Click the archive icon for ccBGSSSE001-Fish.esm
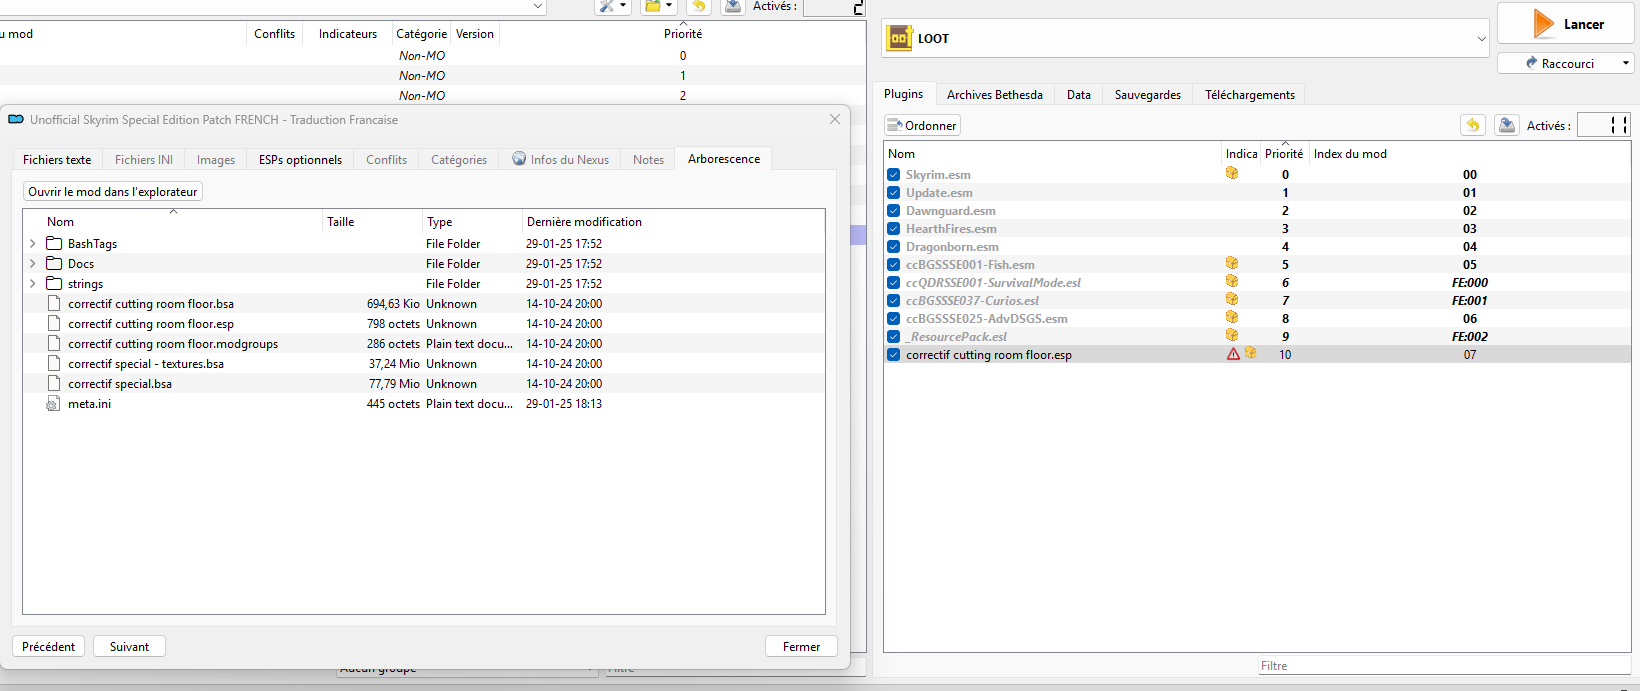The image size is (1640, 691). point(1232,263)
